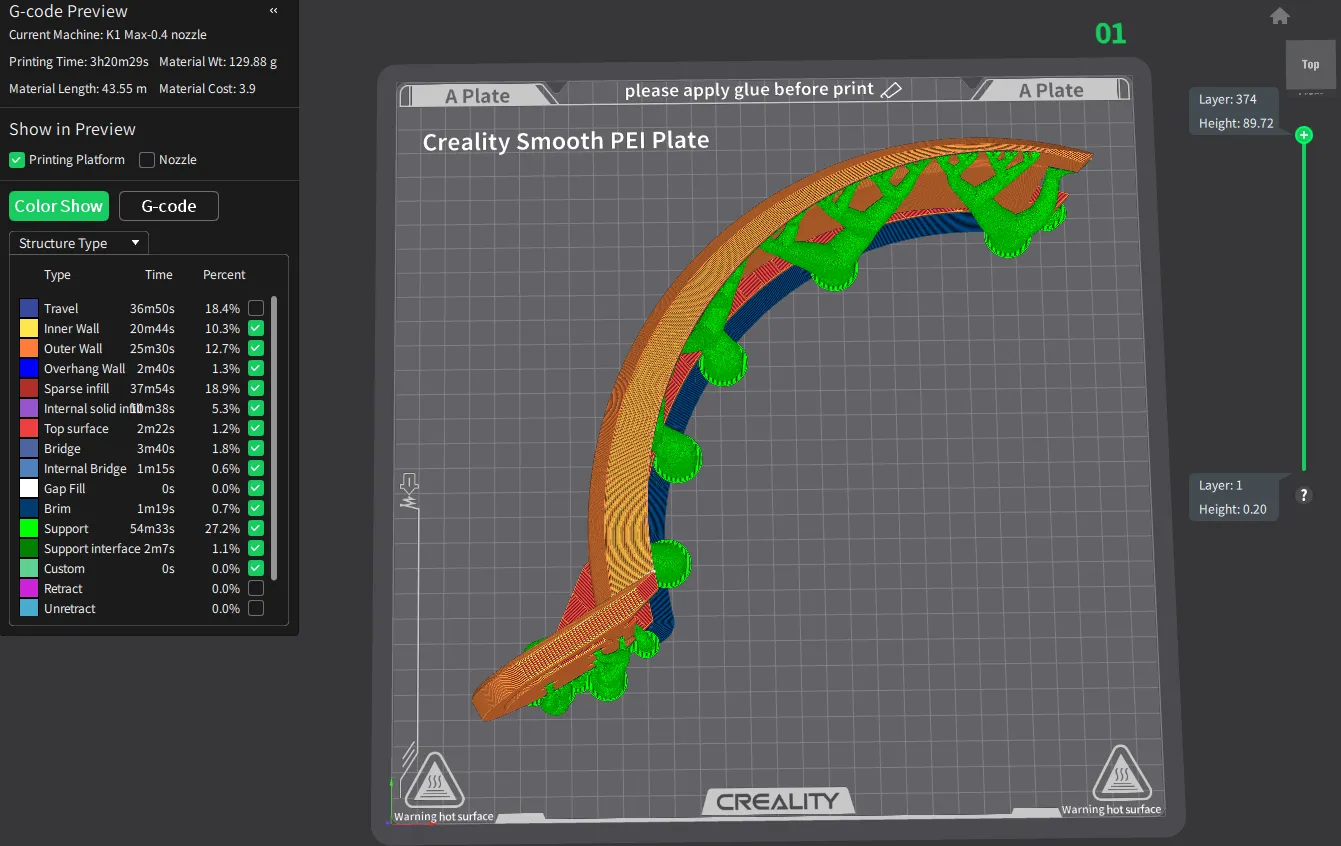Click the Sparse infill color swatch
The height and width of the screenshot is (846, 1341).
click(x=28, y=388)
